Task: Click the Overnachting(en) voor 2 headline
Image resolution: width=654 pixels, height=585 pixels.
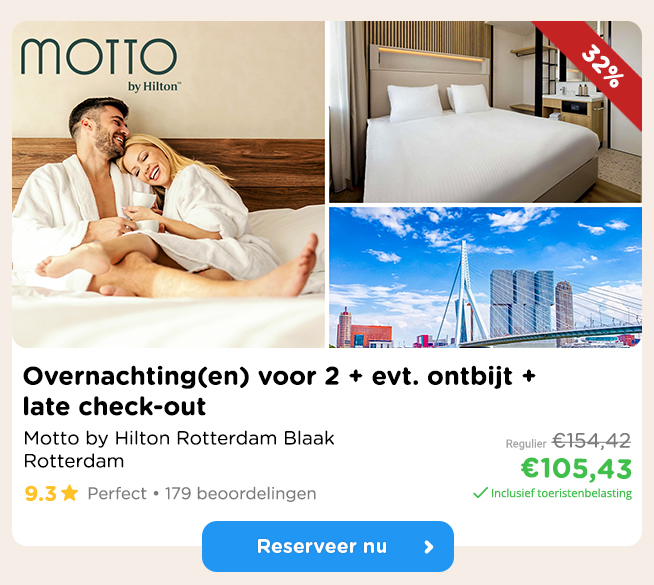Action: tap(279, 391)
